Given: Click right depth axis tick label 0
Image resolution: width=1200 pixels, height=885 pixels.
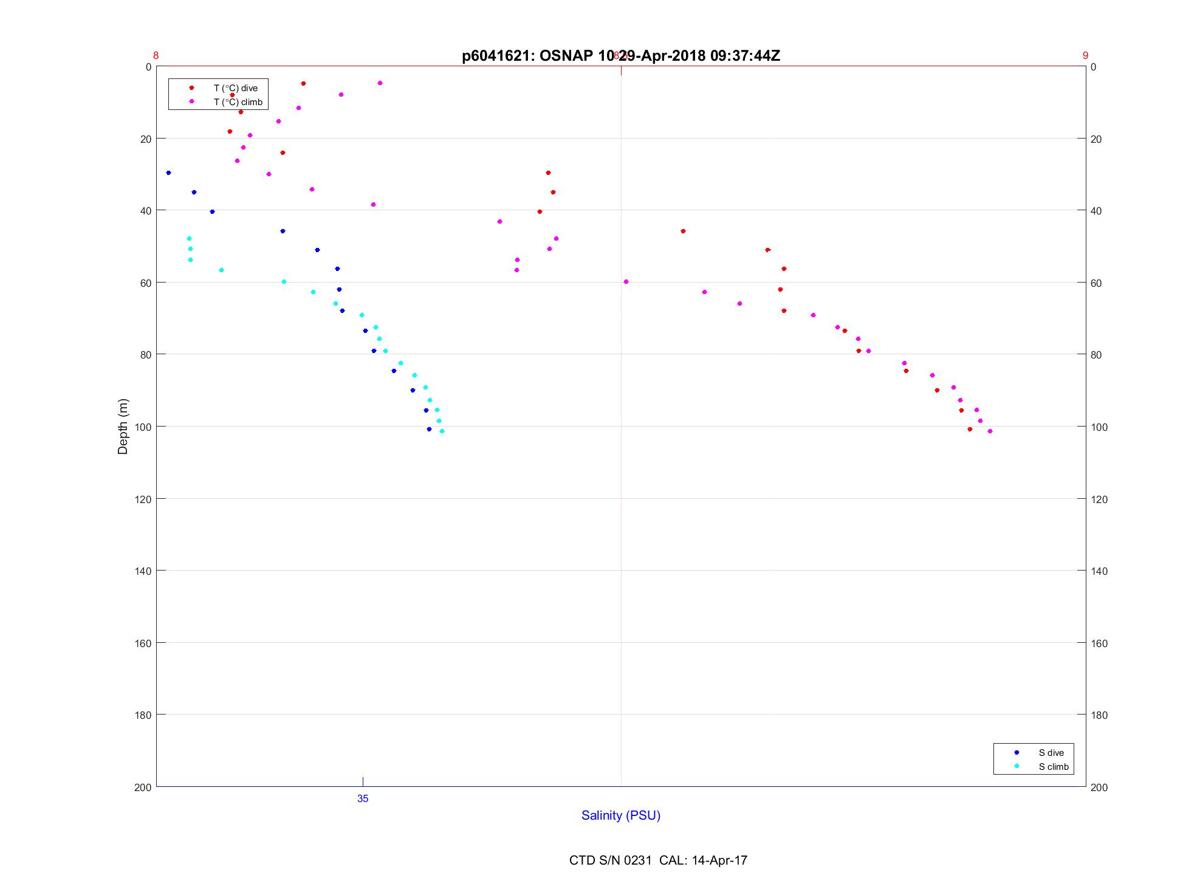Looking at the screenshot, I should [x=1094, y=67].
